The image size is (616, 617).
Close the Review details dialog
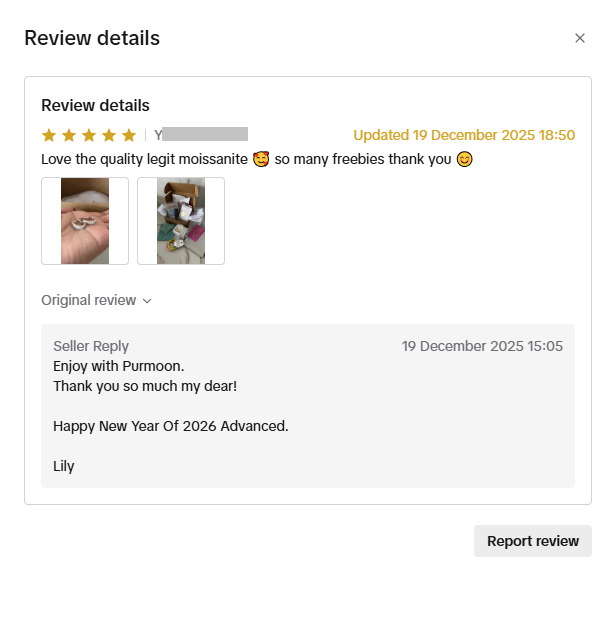[x=579, y=38]
